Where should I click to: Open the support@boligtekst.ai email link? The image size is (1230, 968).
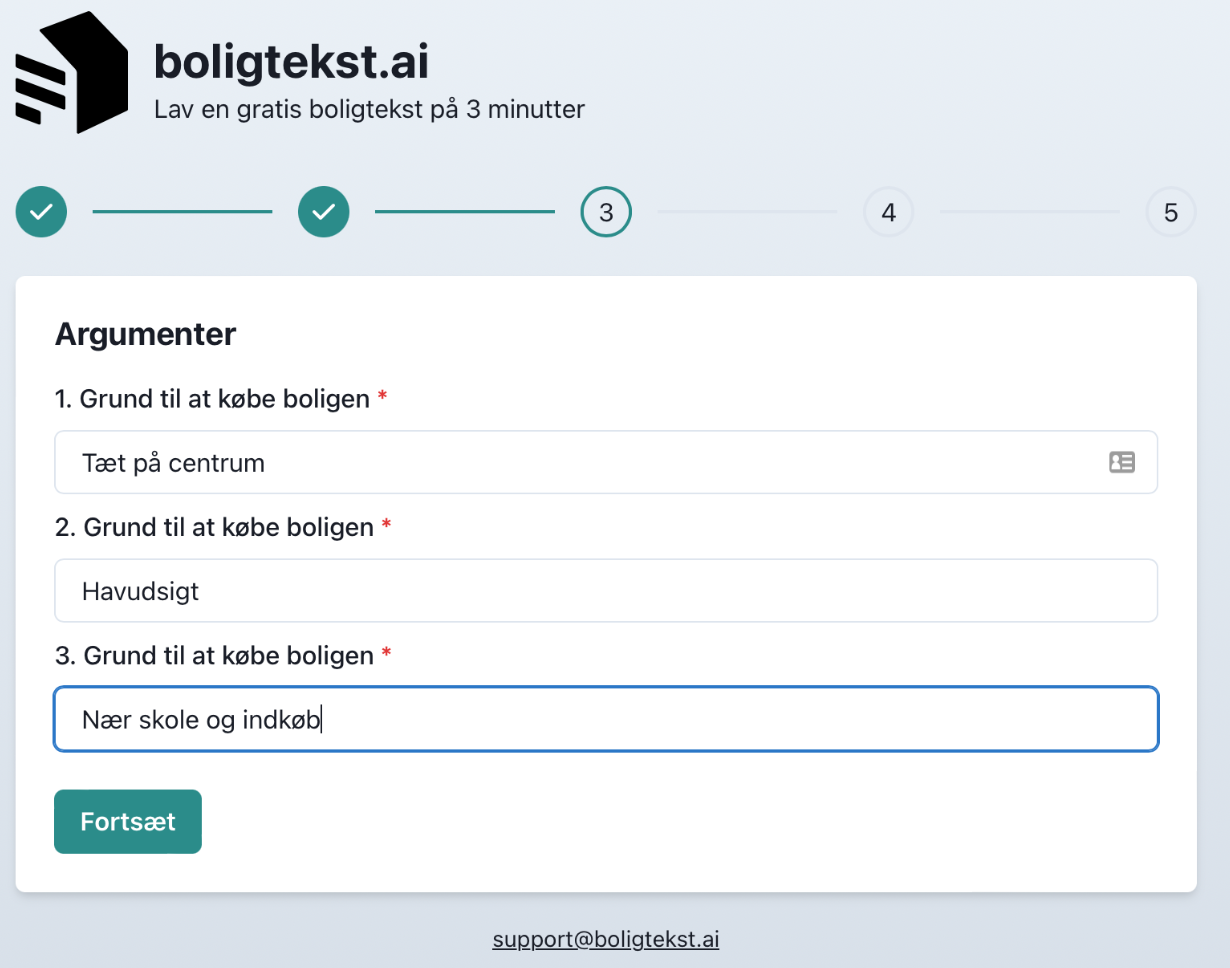(606, 940)
